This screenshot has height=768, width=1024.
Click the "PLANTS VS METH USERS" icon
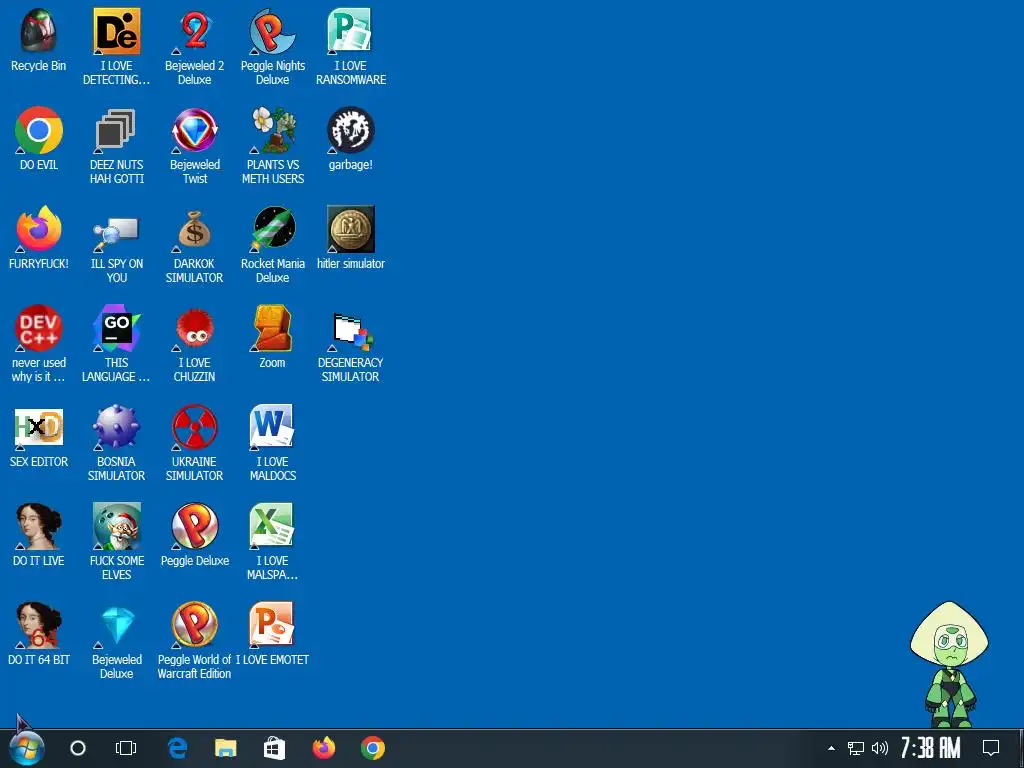coord(272,131)
